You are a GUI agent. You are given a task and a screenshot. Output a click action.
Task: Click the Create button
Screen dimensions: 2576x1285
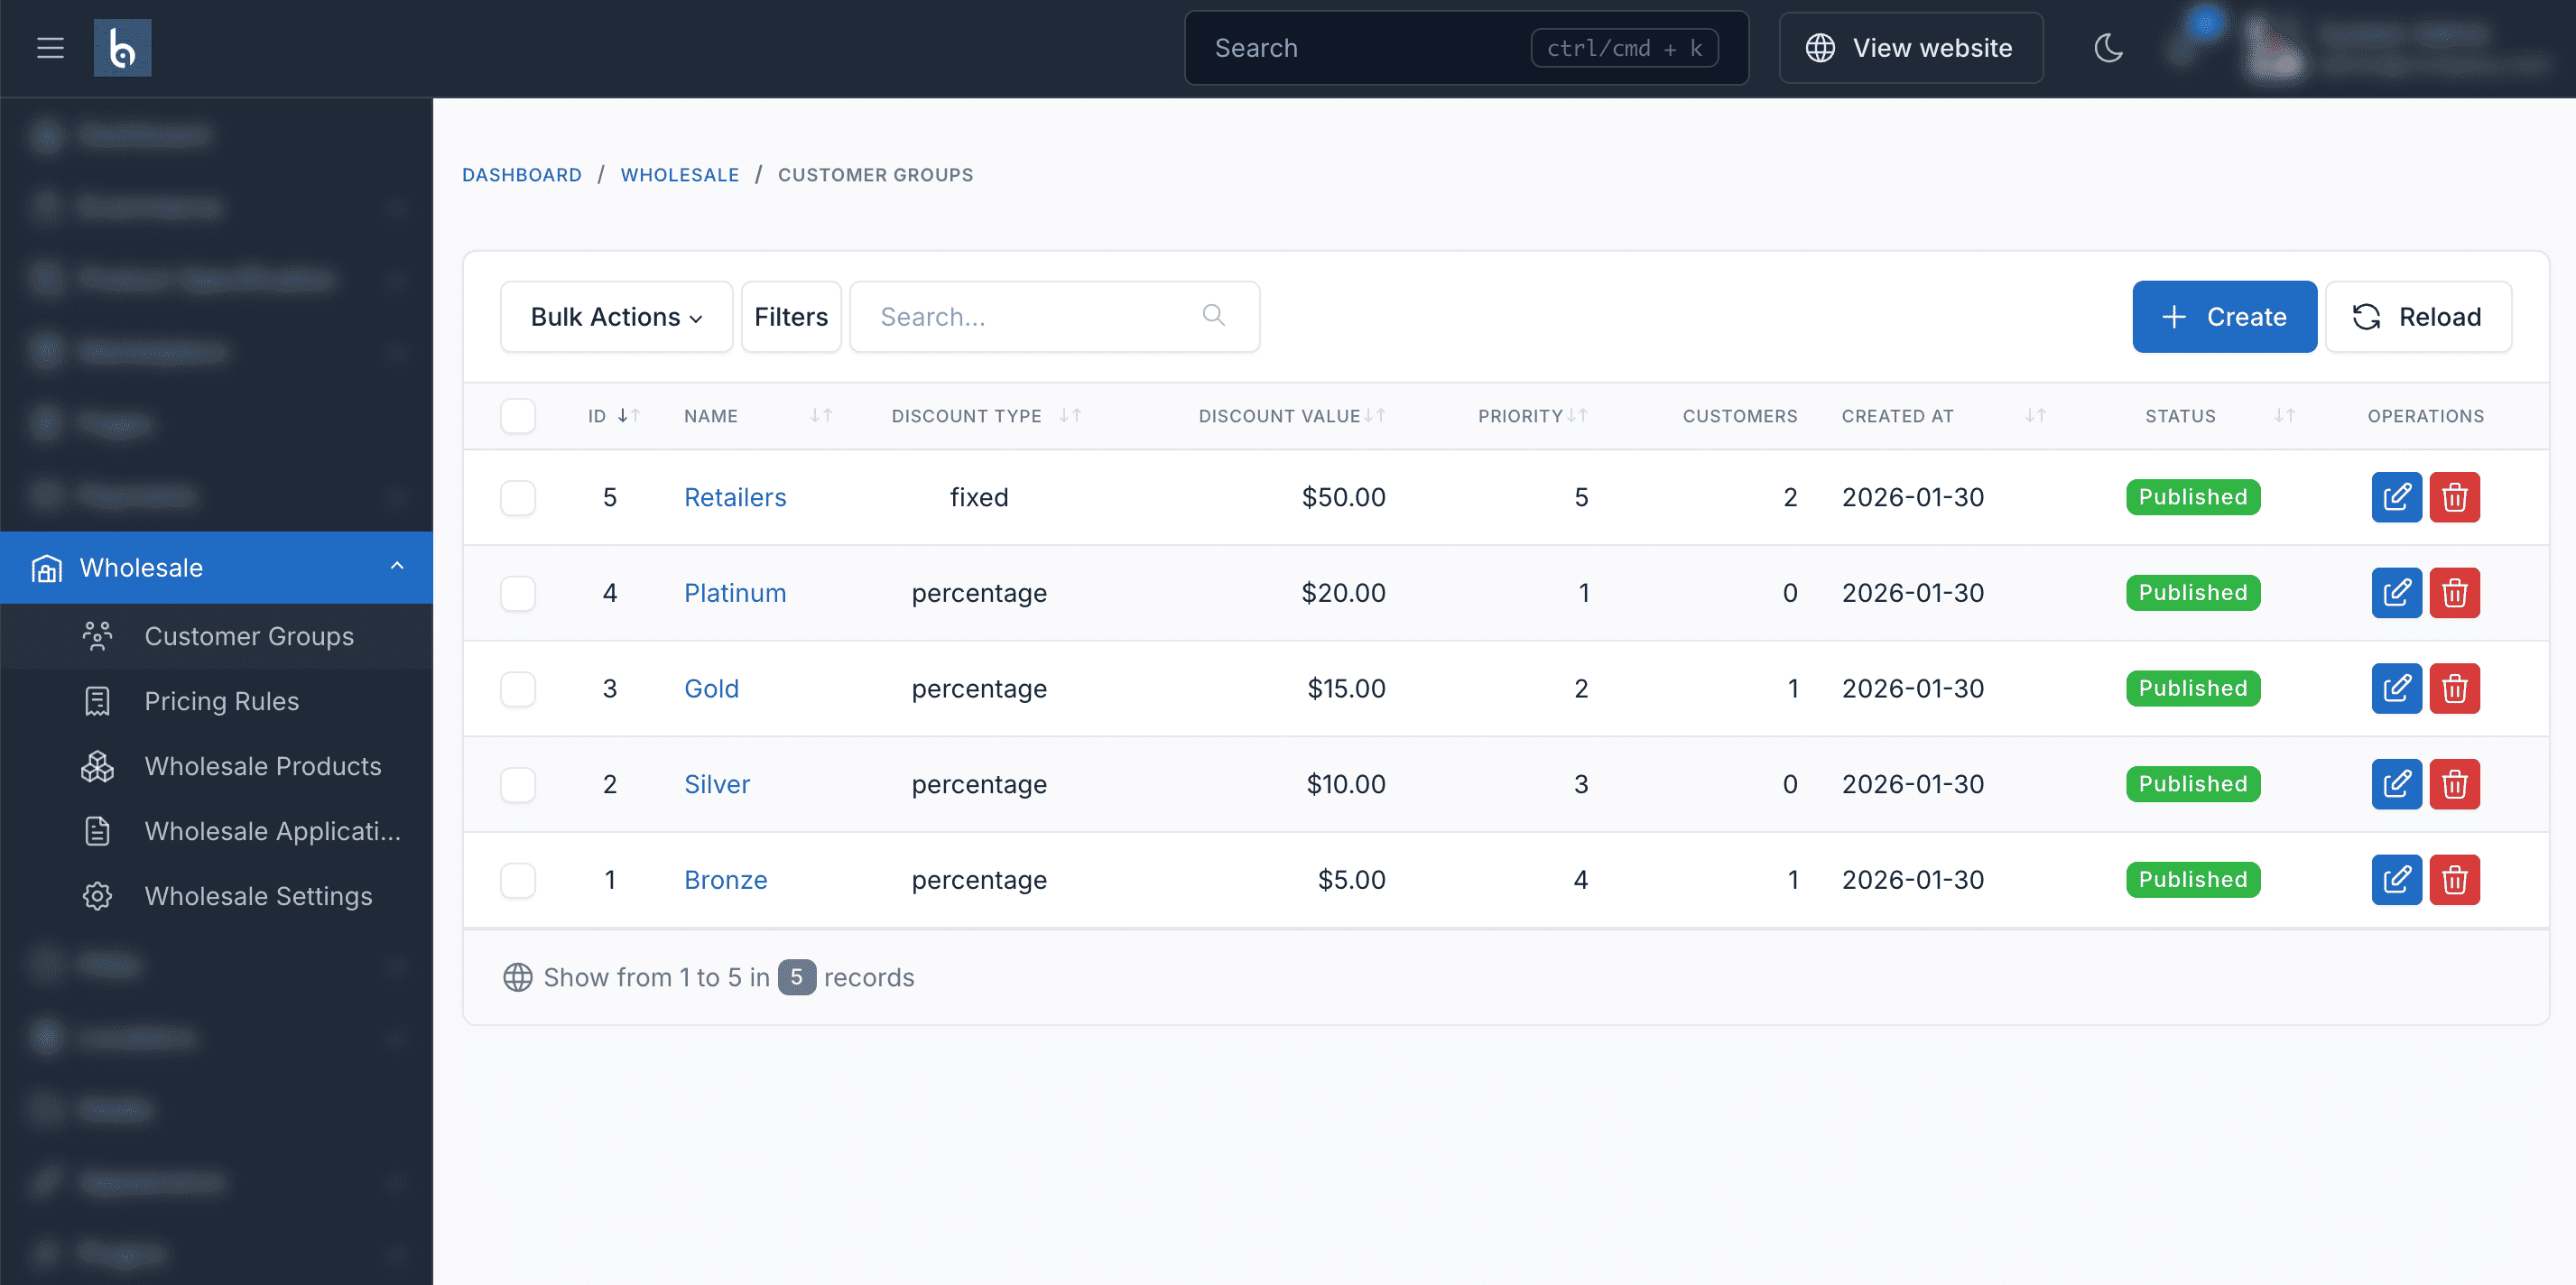pyautogui.click(x=2224, y=316)
